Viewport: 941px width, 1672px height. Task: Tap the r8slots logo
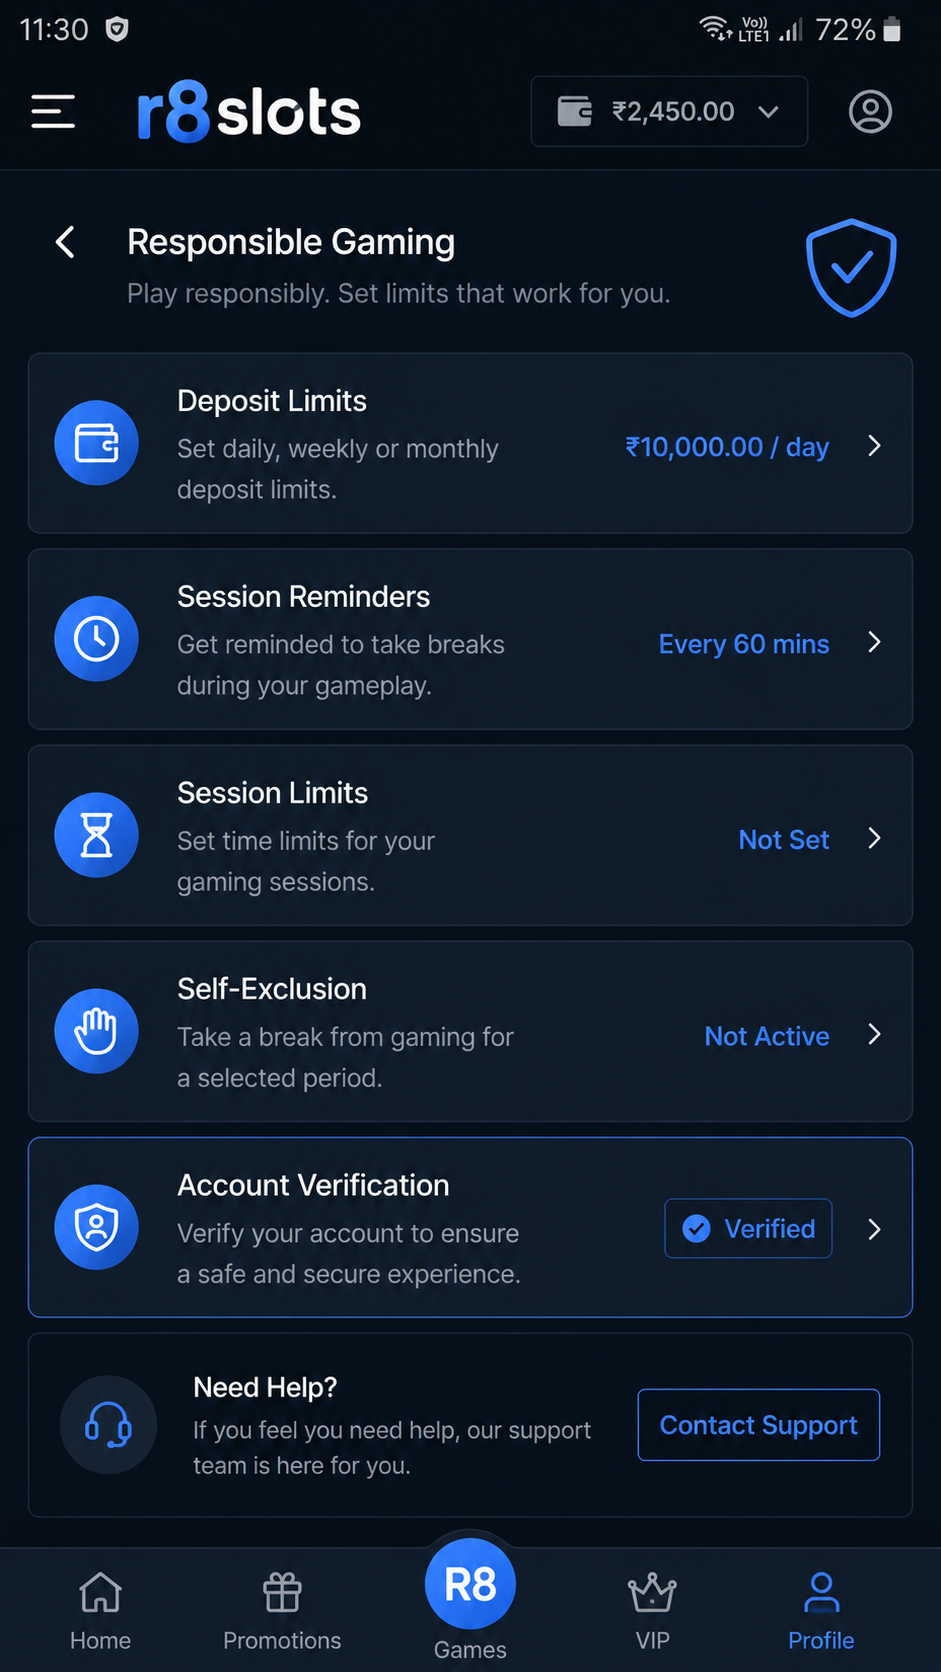point(248,111)
